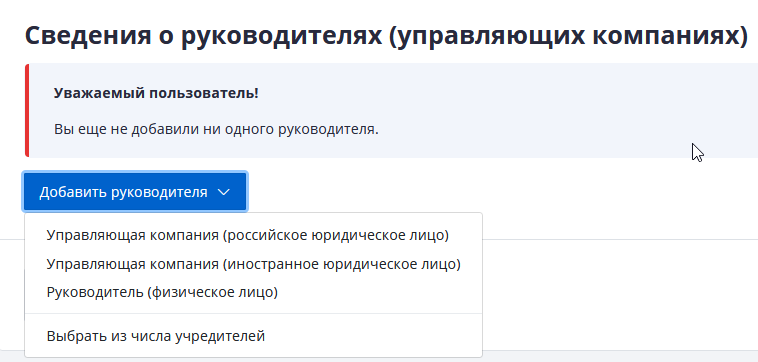This screenshot has width=758, height=362.
Task: Click "(физическое лицо)" in the third option
Action: pos(213,292)
